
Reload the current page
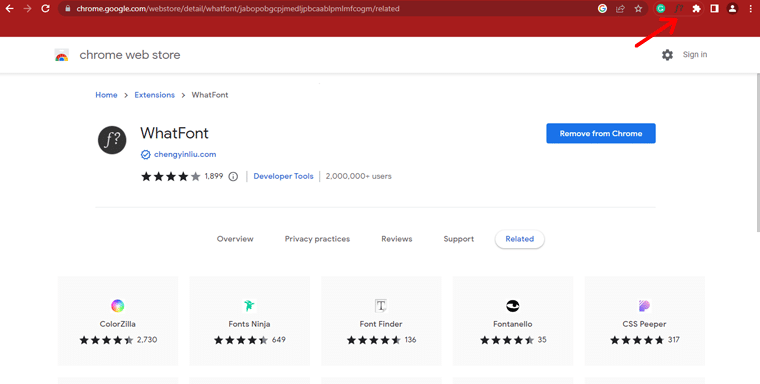coord(46,8)
